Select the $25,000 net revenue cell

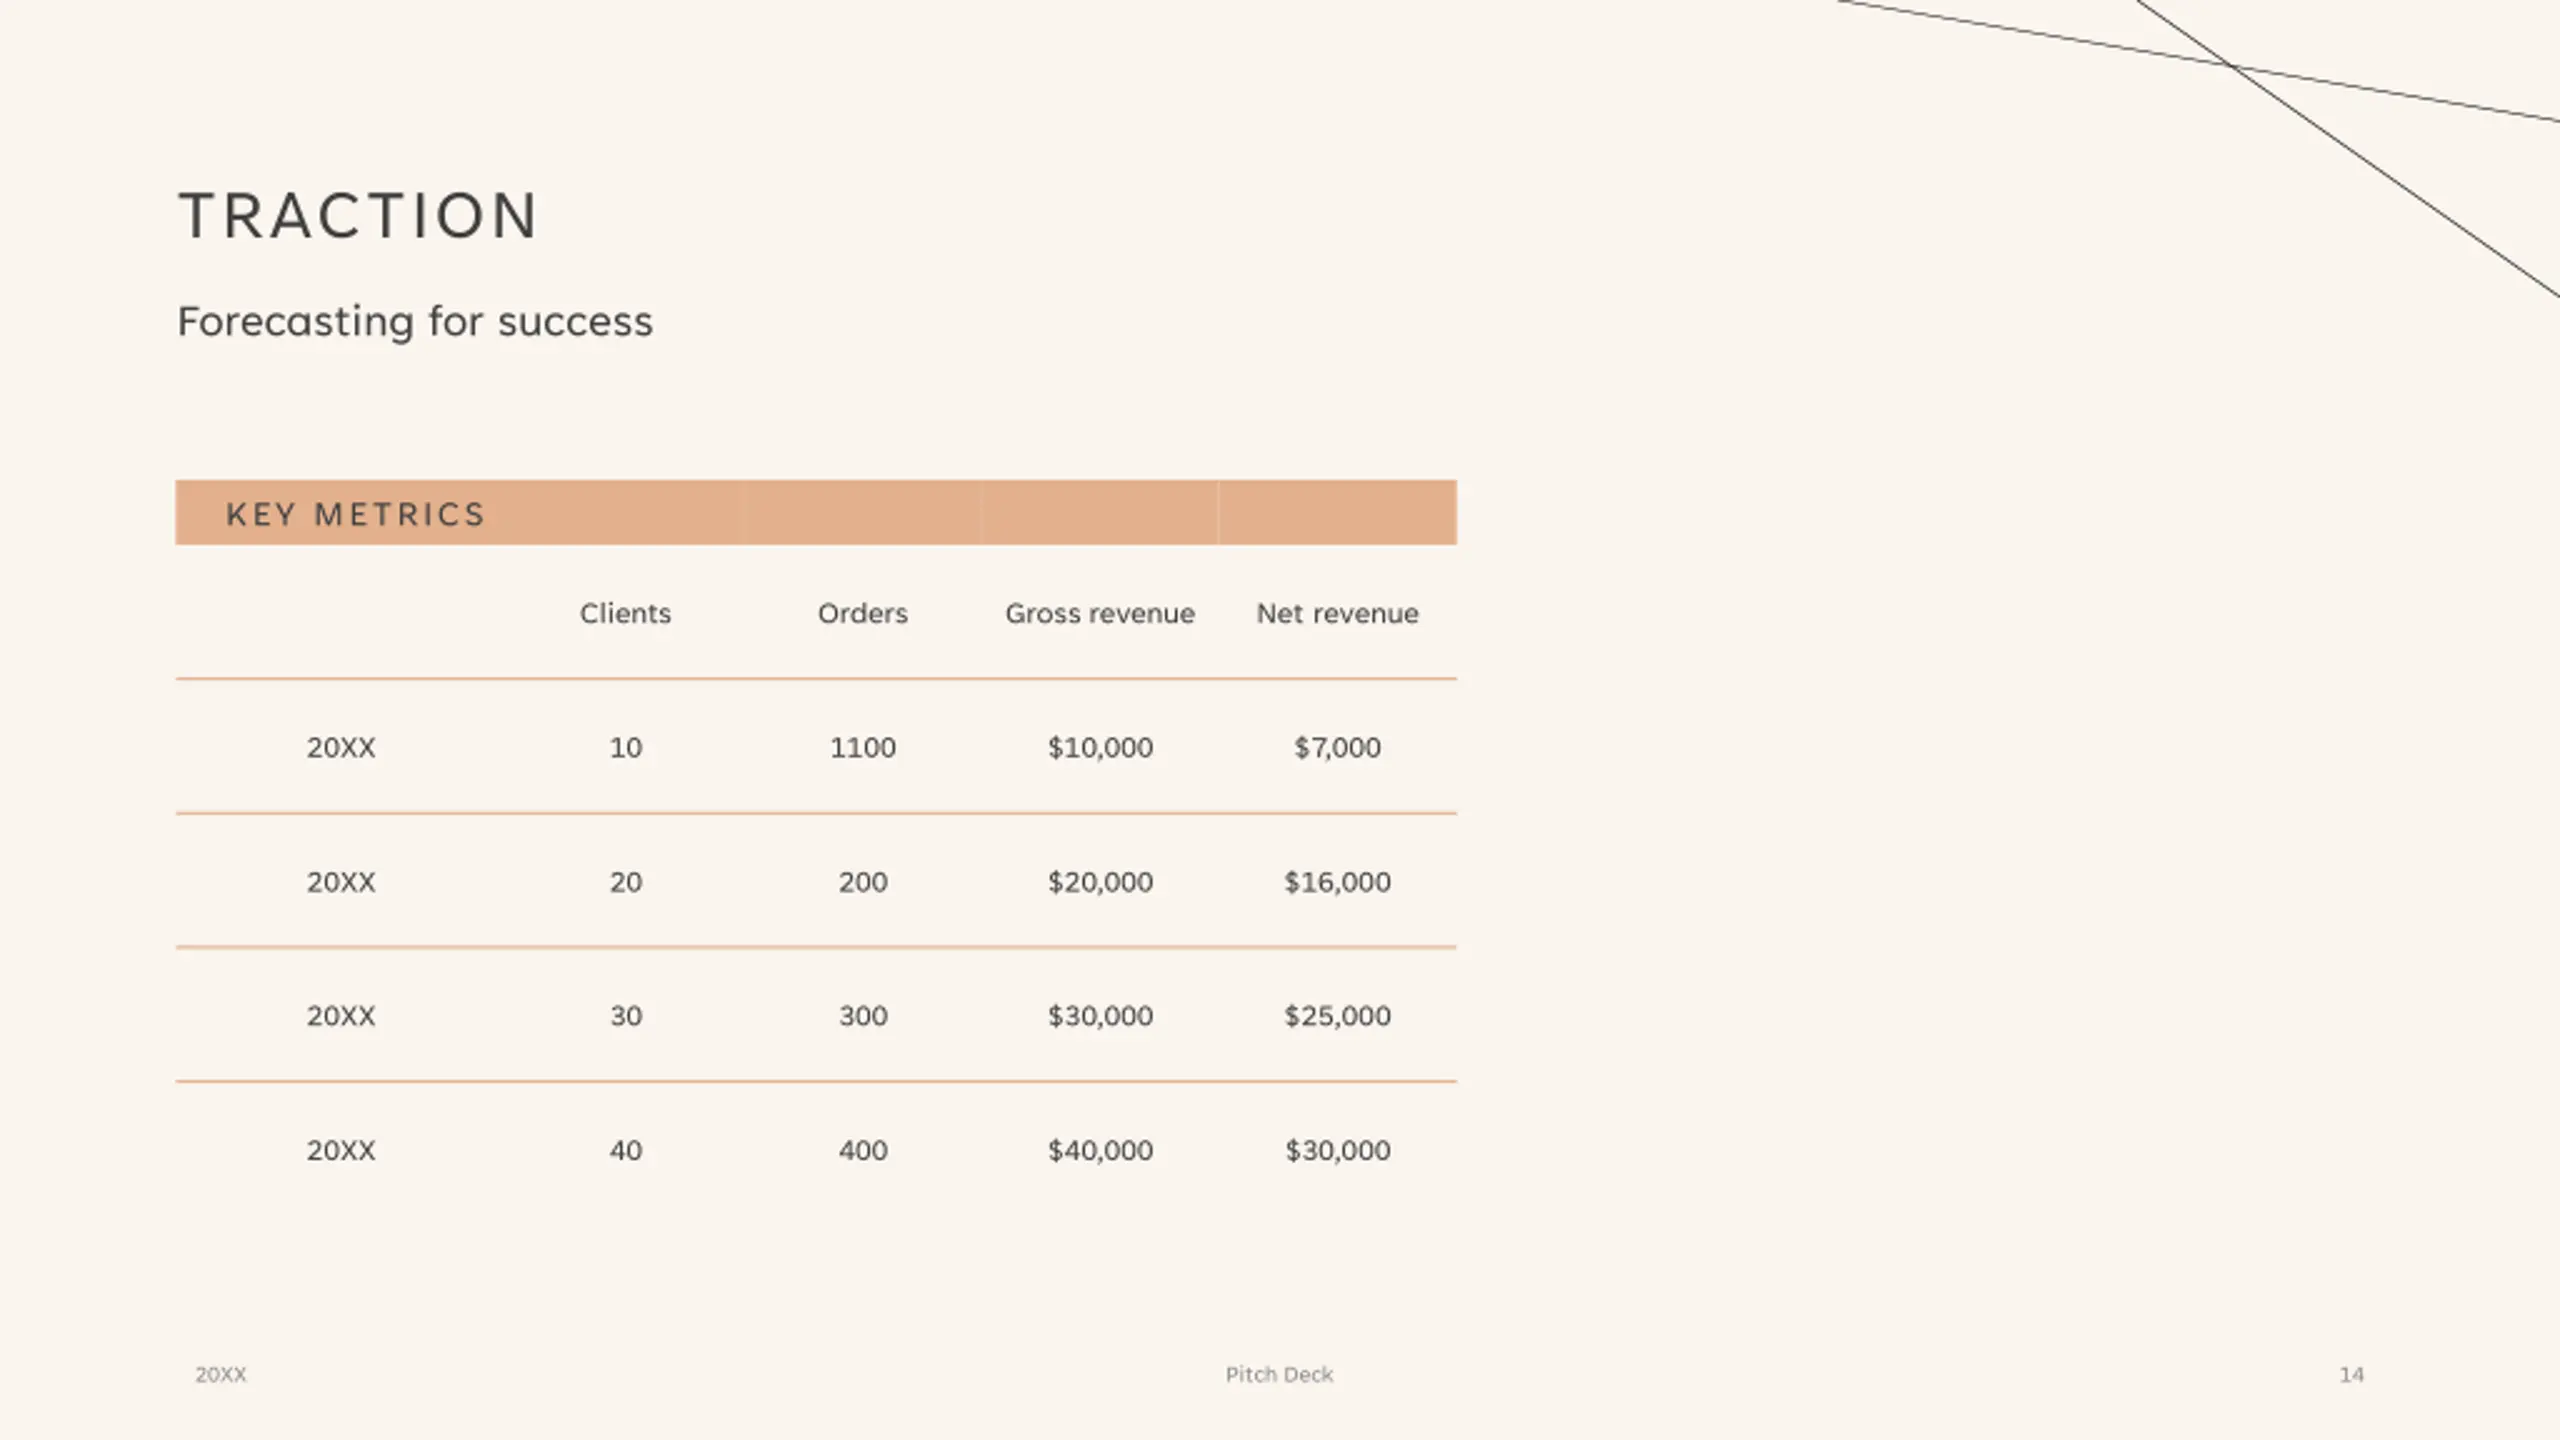tap(1337, 1016)
